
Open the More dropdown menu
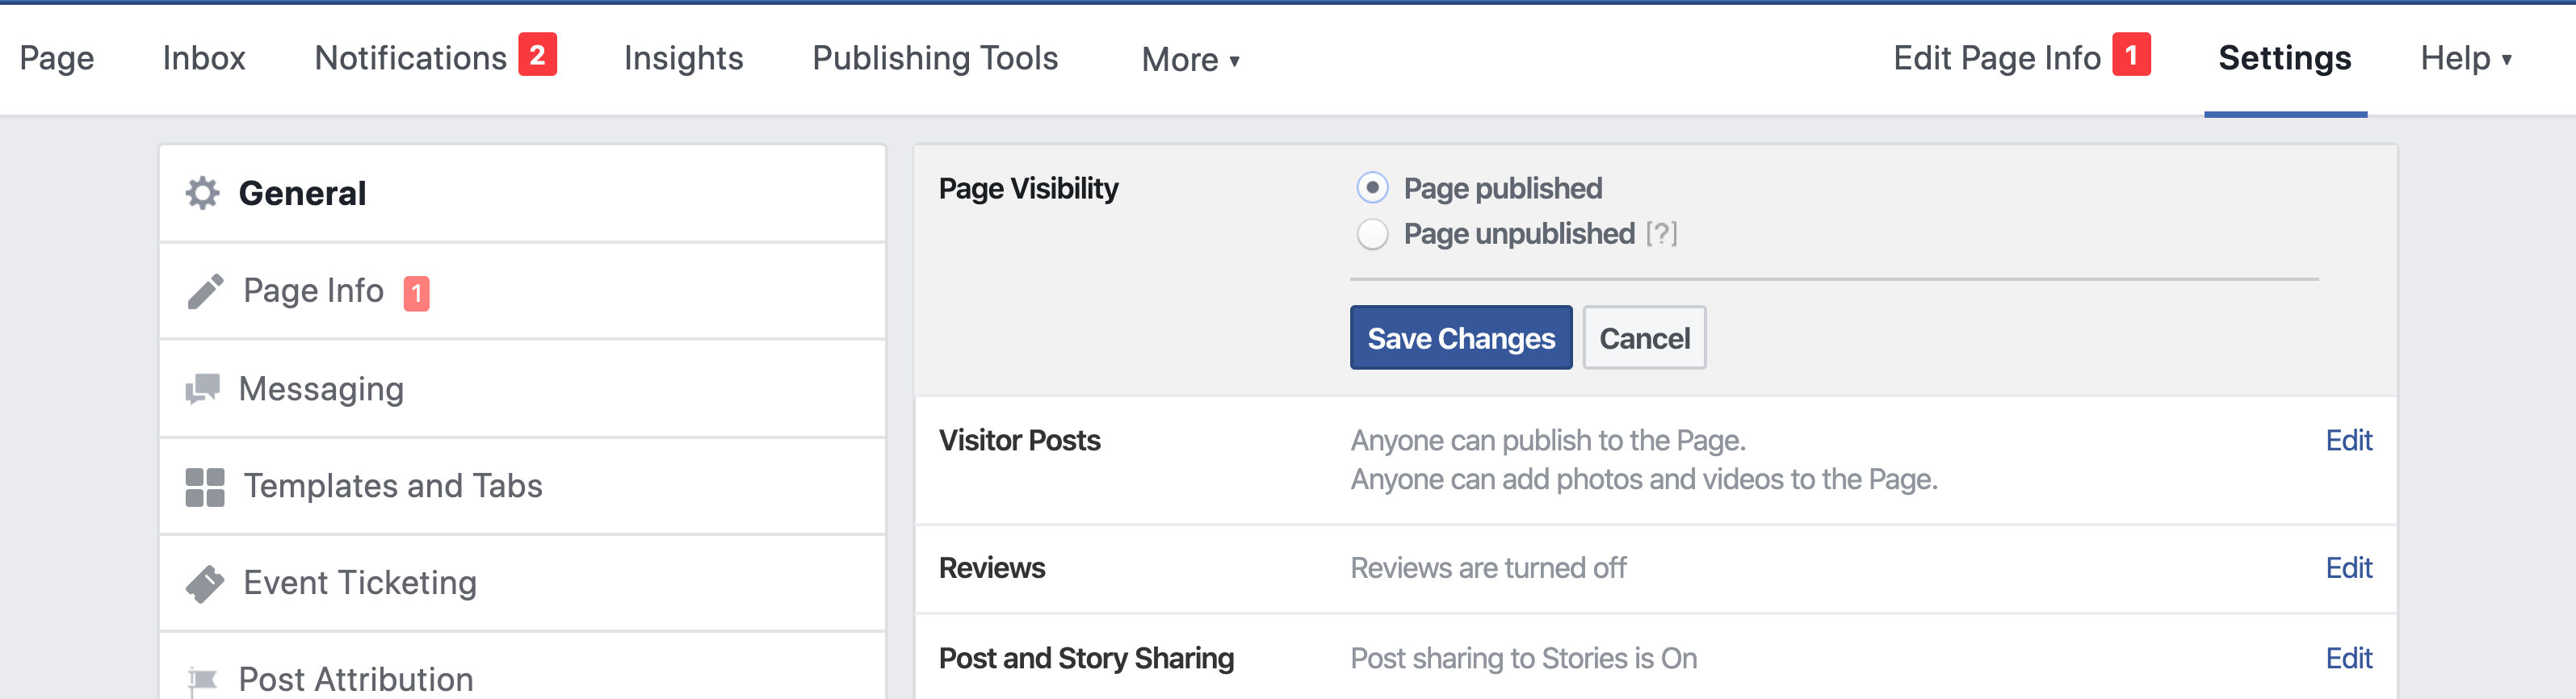pos(1190,60)
